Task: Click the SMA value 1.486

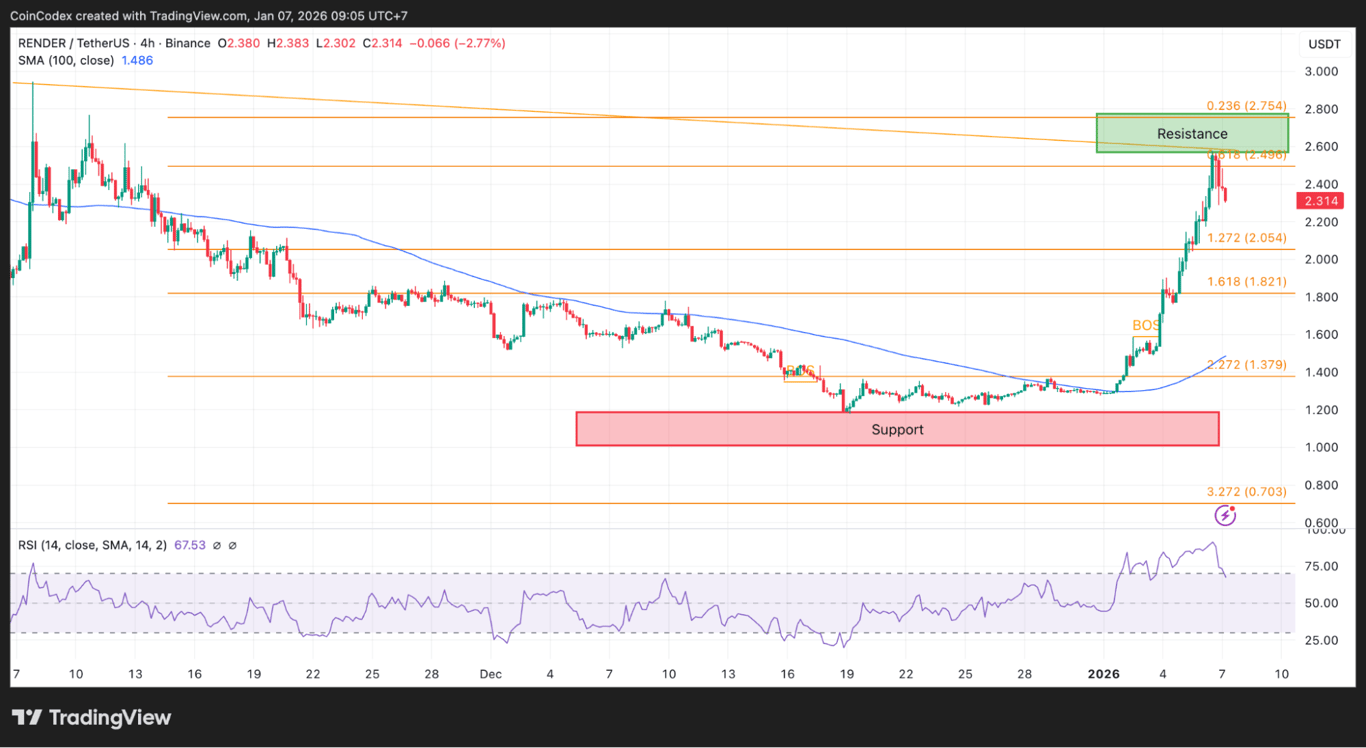Action: click(x=137, y=60)
